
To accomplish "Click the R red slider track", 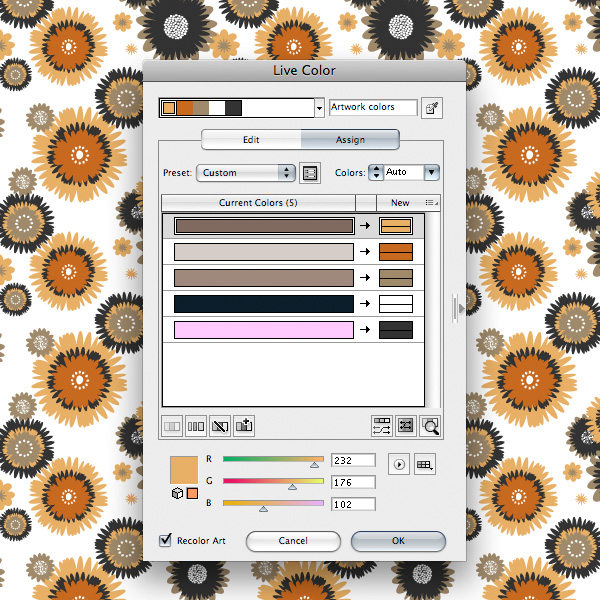I will [x=273, y=459].
